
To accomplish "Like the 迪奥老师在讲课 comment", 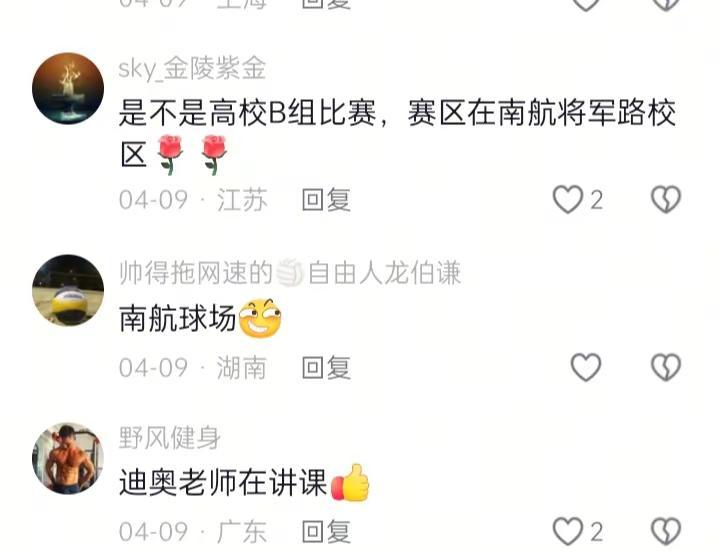I will [568, 531].
